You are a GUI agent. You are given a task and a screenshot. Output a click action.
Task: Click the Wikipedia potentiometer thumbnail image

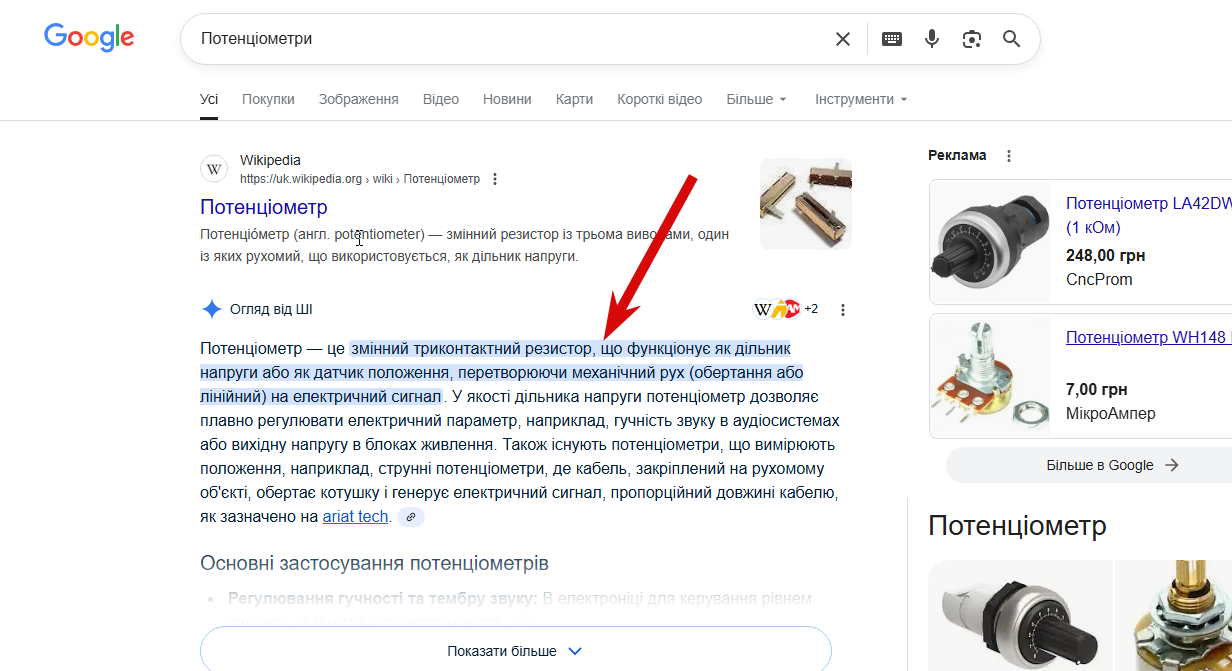[x=806, y=204]
